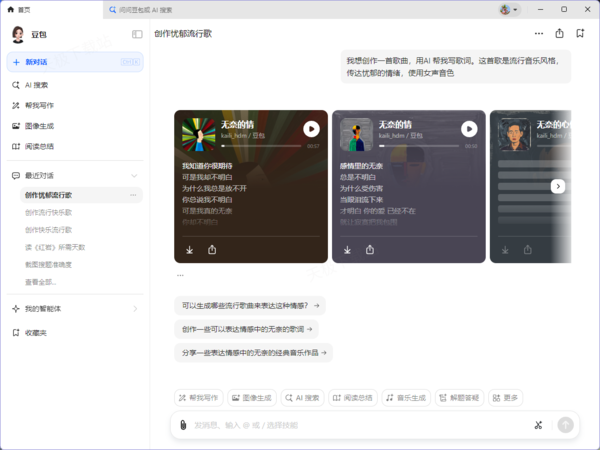The height and width of the screenshot is (450, 600).
Task: Open the user avatar dropdown in title bar
Action: coord(509,9)
